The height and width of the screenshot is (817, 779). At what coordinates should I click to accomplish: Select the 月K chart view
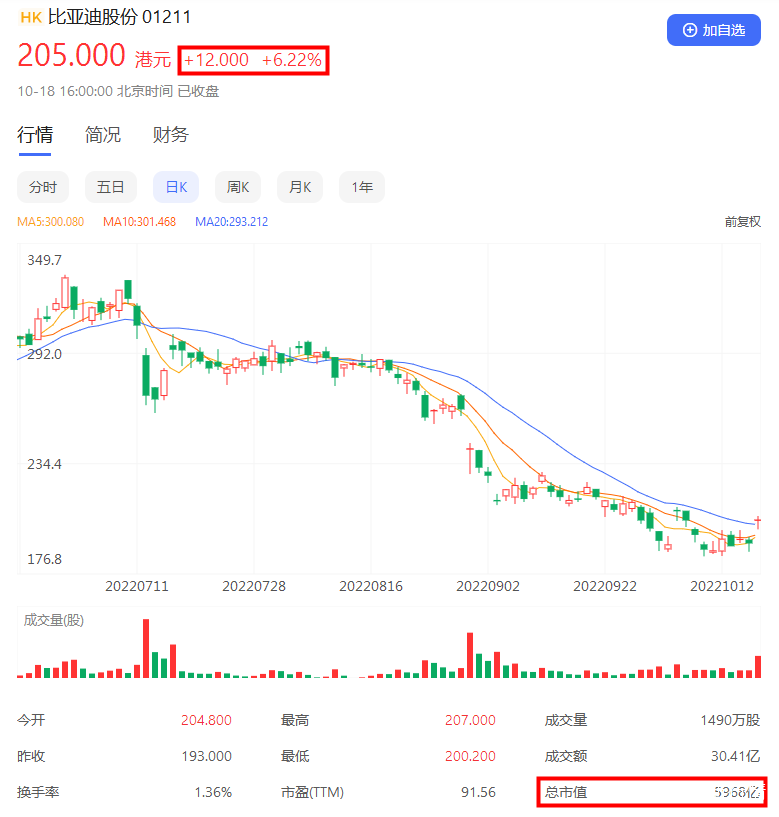(x=300, y=187)
